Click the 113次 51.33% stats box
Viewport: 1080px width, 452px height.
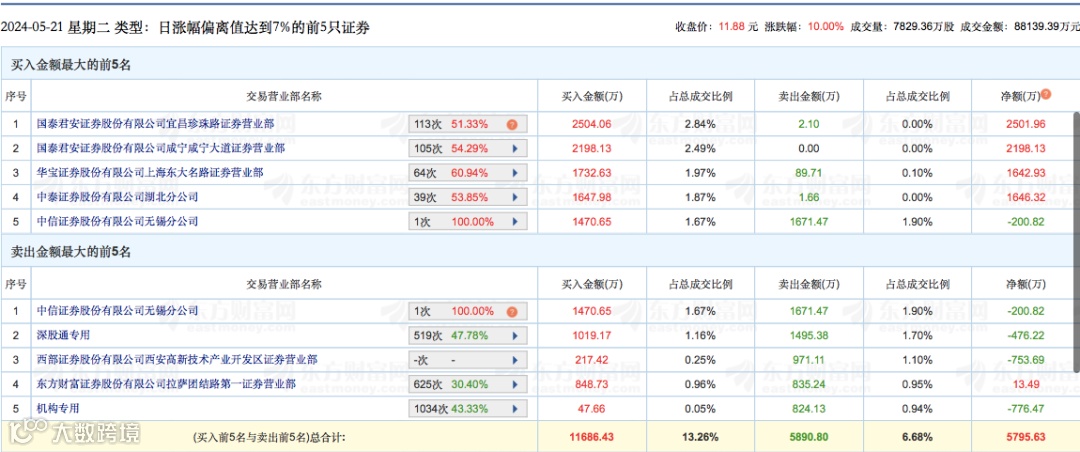tap(468, 125)
